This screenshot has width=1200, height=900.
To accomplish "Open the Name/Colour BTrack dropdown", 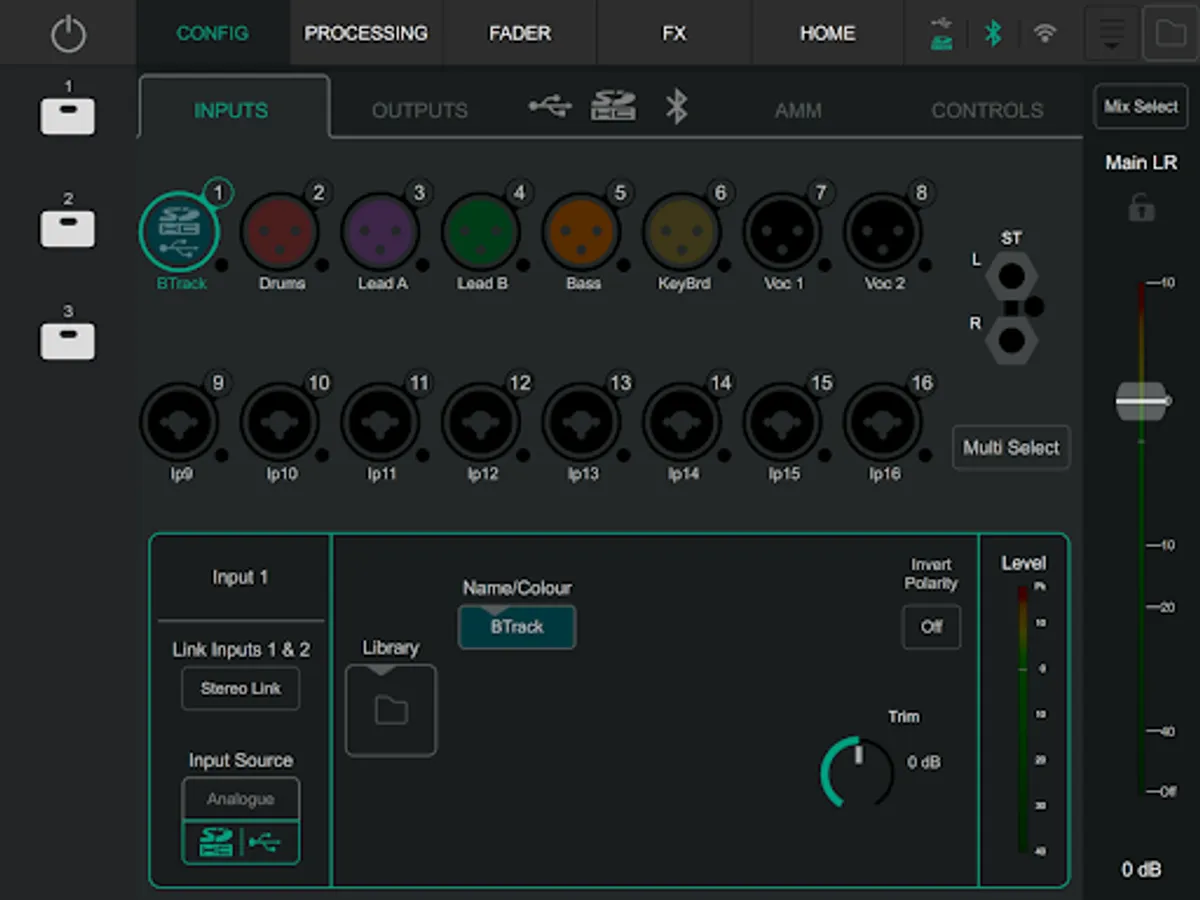I will pyautogui.click(x=517, y=627).
